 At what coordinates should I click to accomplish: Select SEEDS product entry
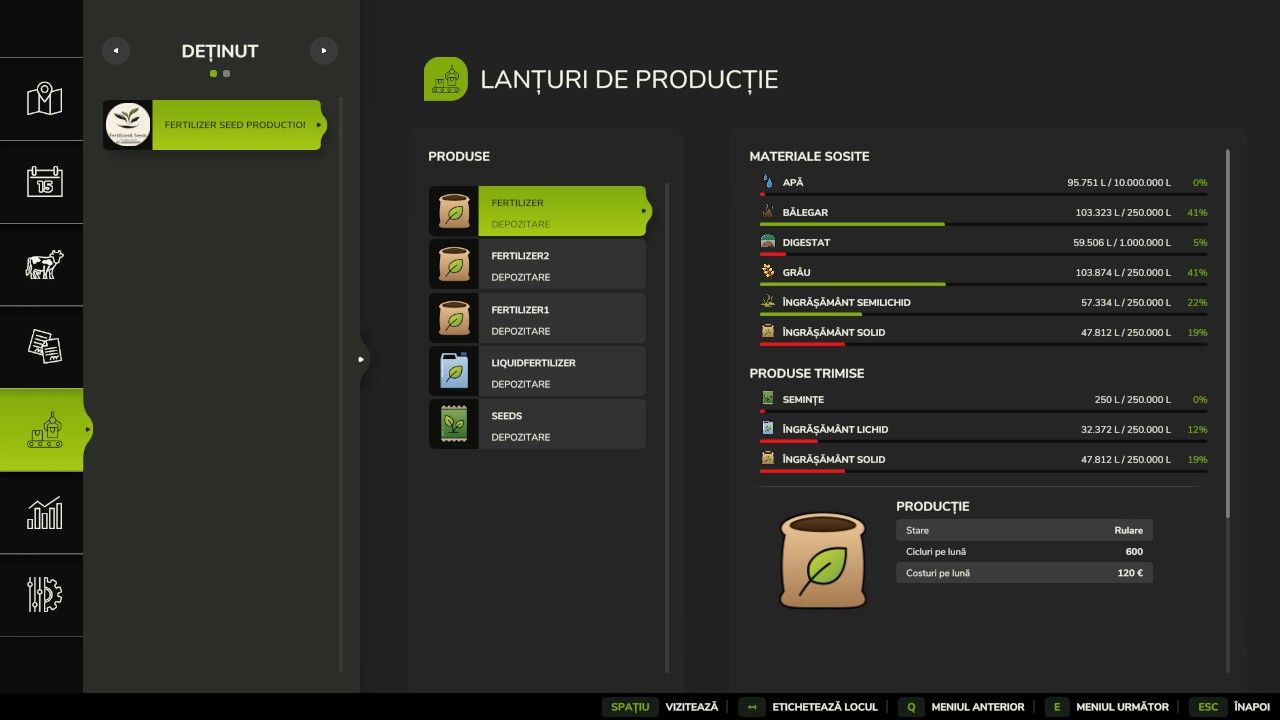click(537, 425)
